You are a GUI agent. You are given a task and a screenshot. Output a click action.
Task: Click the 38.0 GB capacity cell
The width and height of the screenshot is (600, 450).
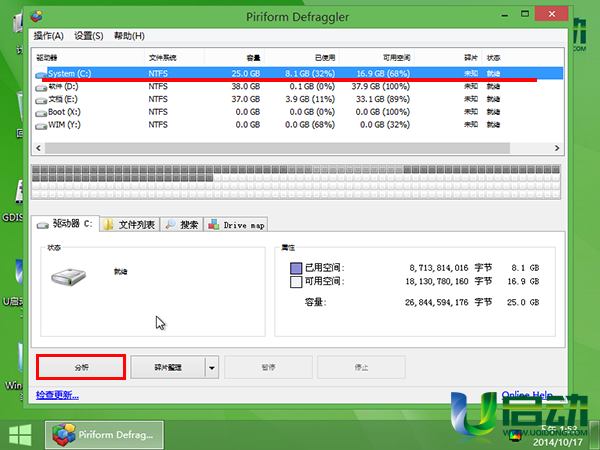pyautogui.click(x=246, y=86)
